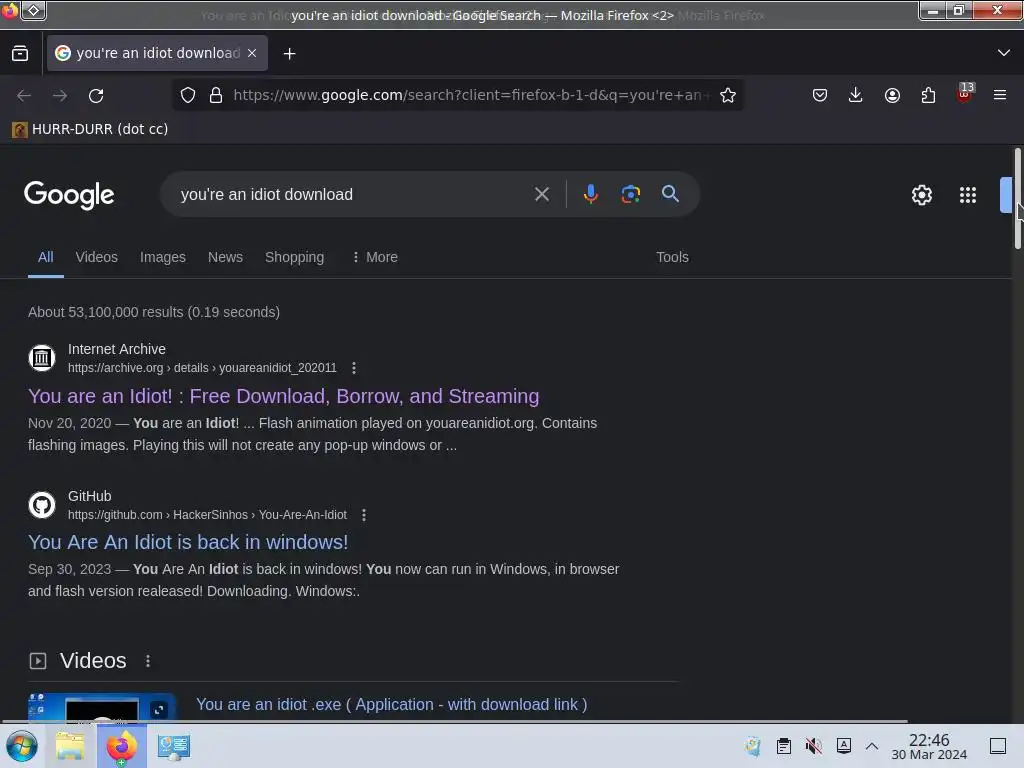Show desktop using taskbar corner button
The height and width of the screenshot is (768, 1024).
point(998,746)
